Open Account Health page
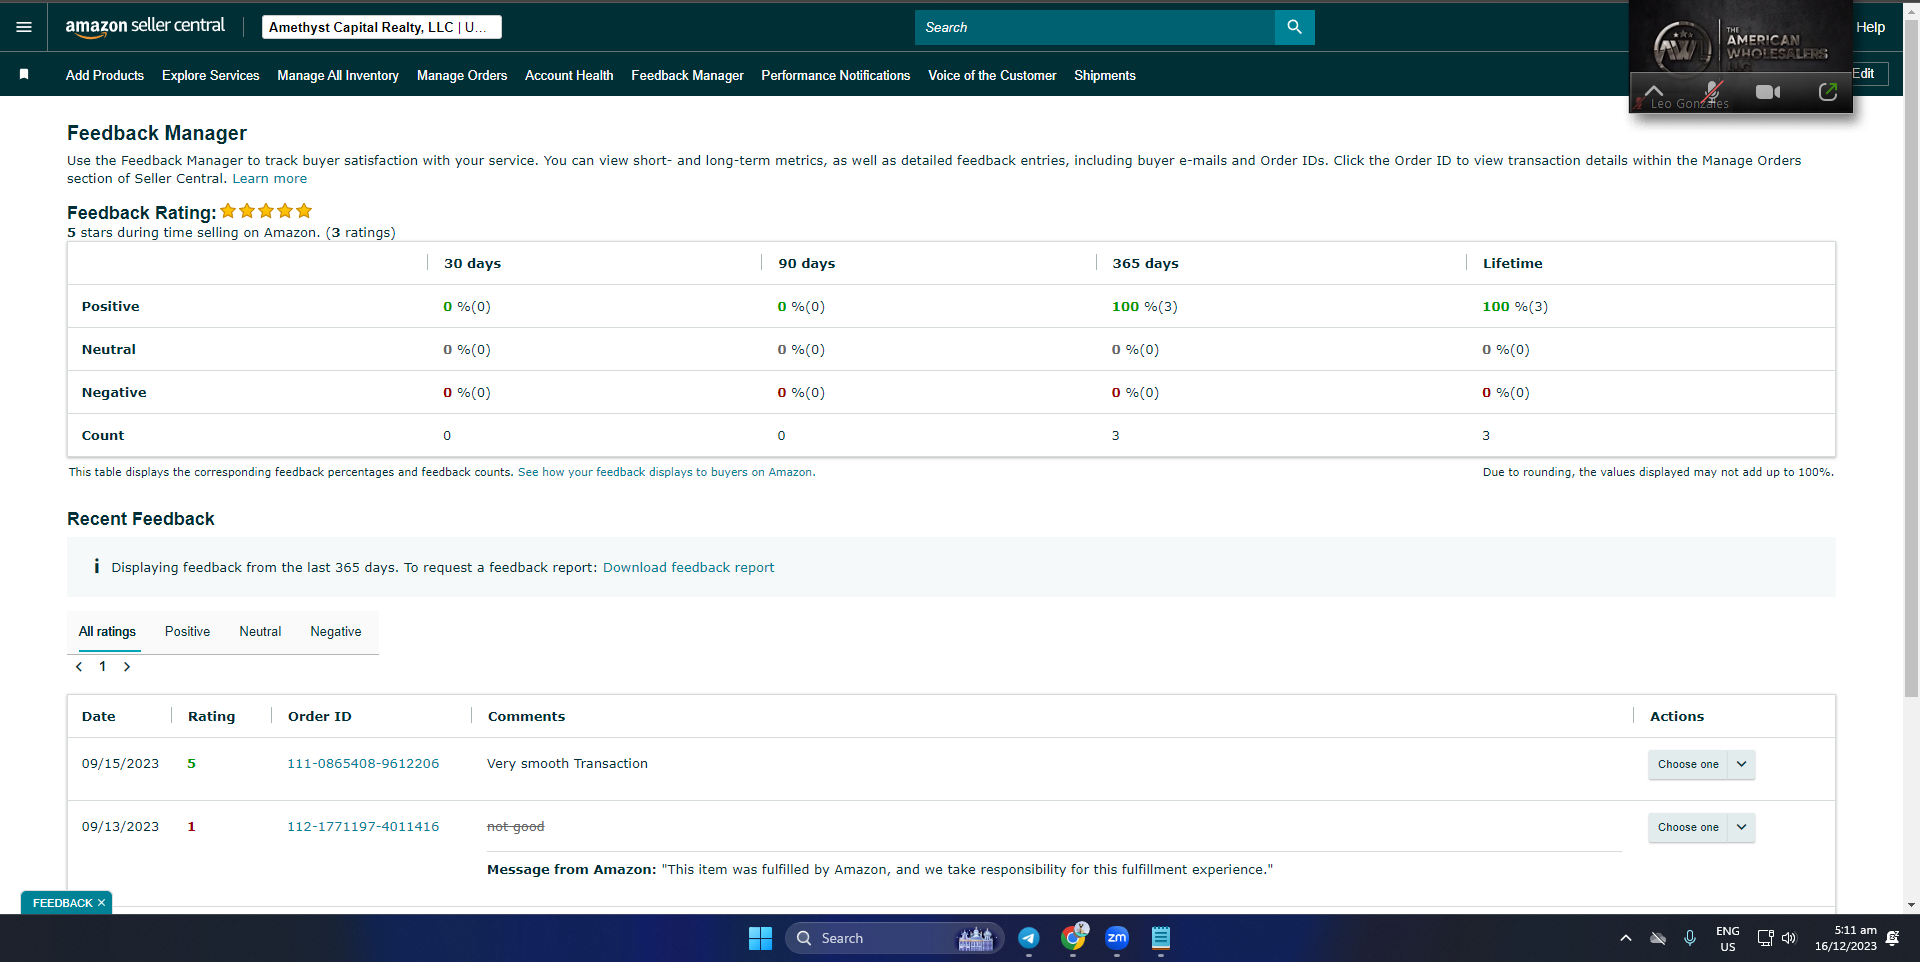1920x962 pixels. pos(569,75)
